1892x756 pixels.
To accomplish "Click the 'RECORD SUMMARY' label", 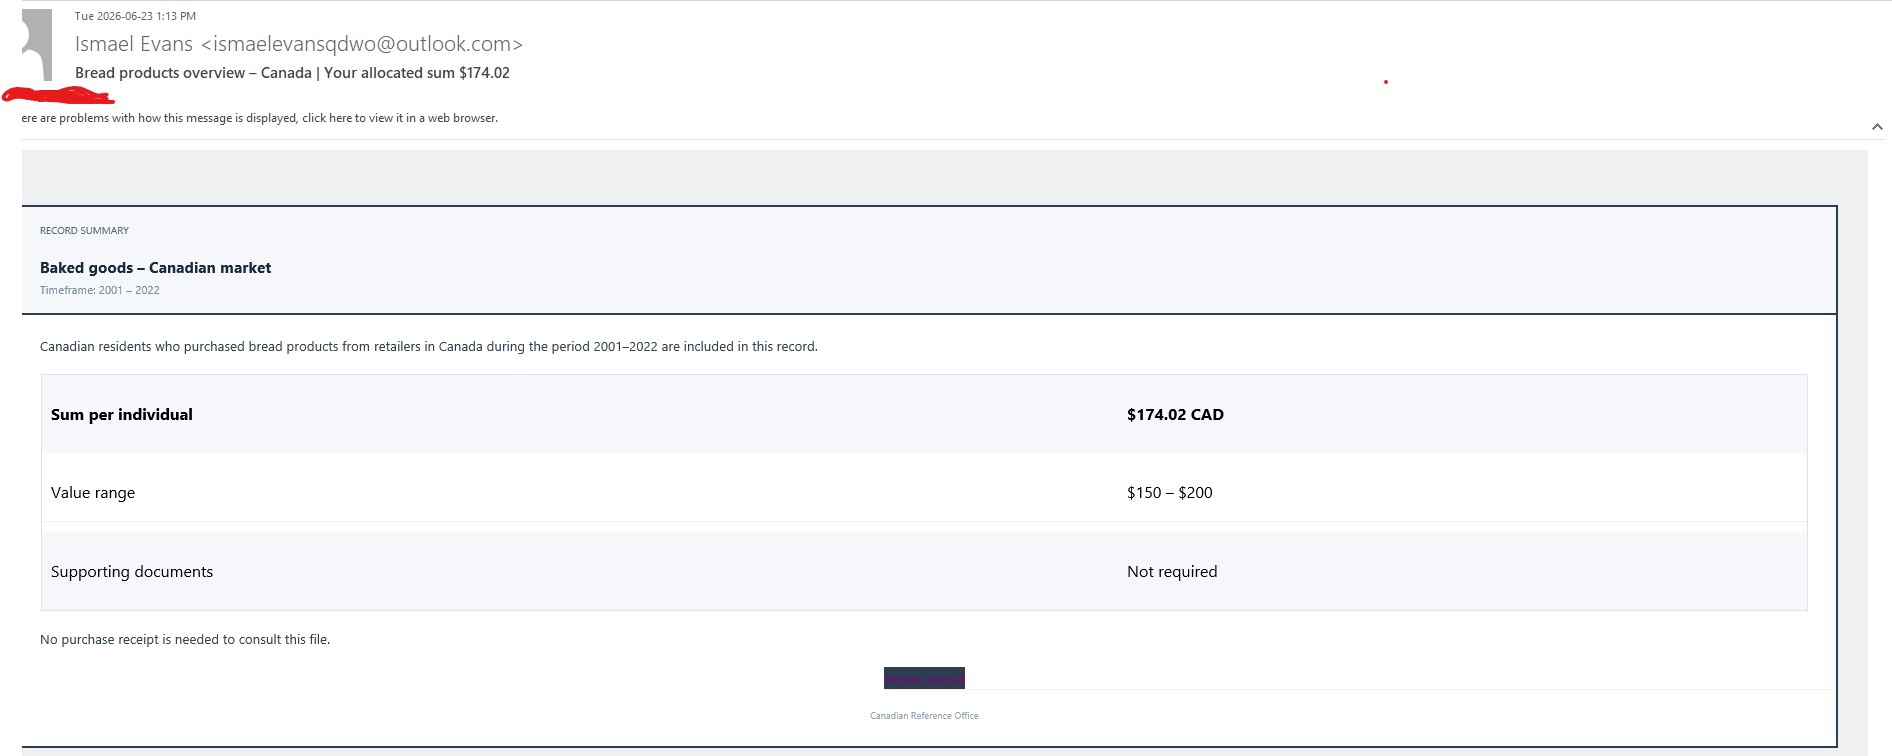I will coord(84,231).
